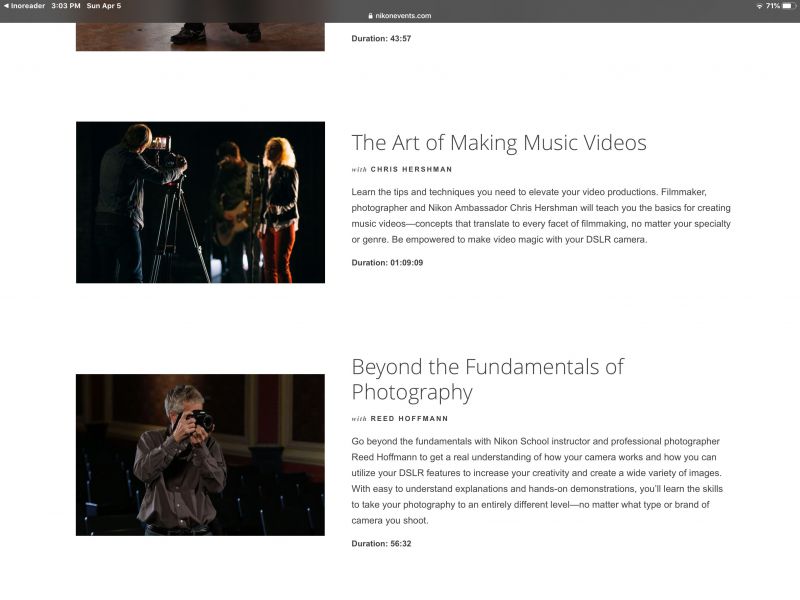Screen dimensions: 800x600
Task: Select instructor name CHRIS HERSHMAN
Action: pos(412,170)
